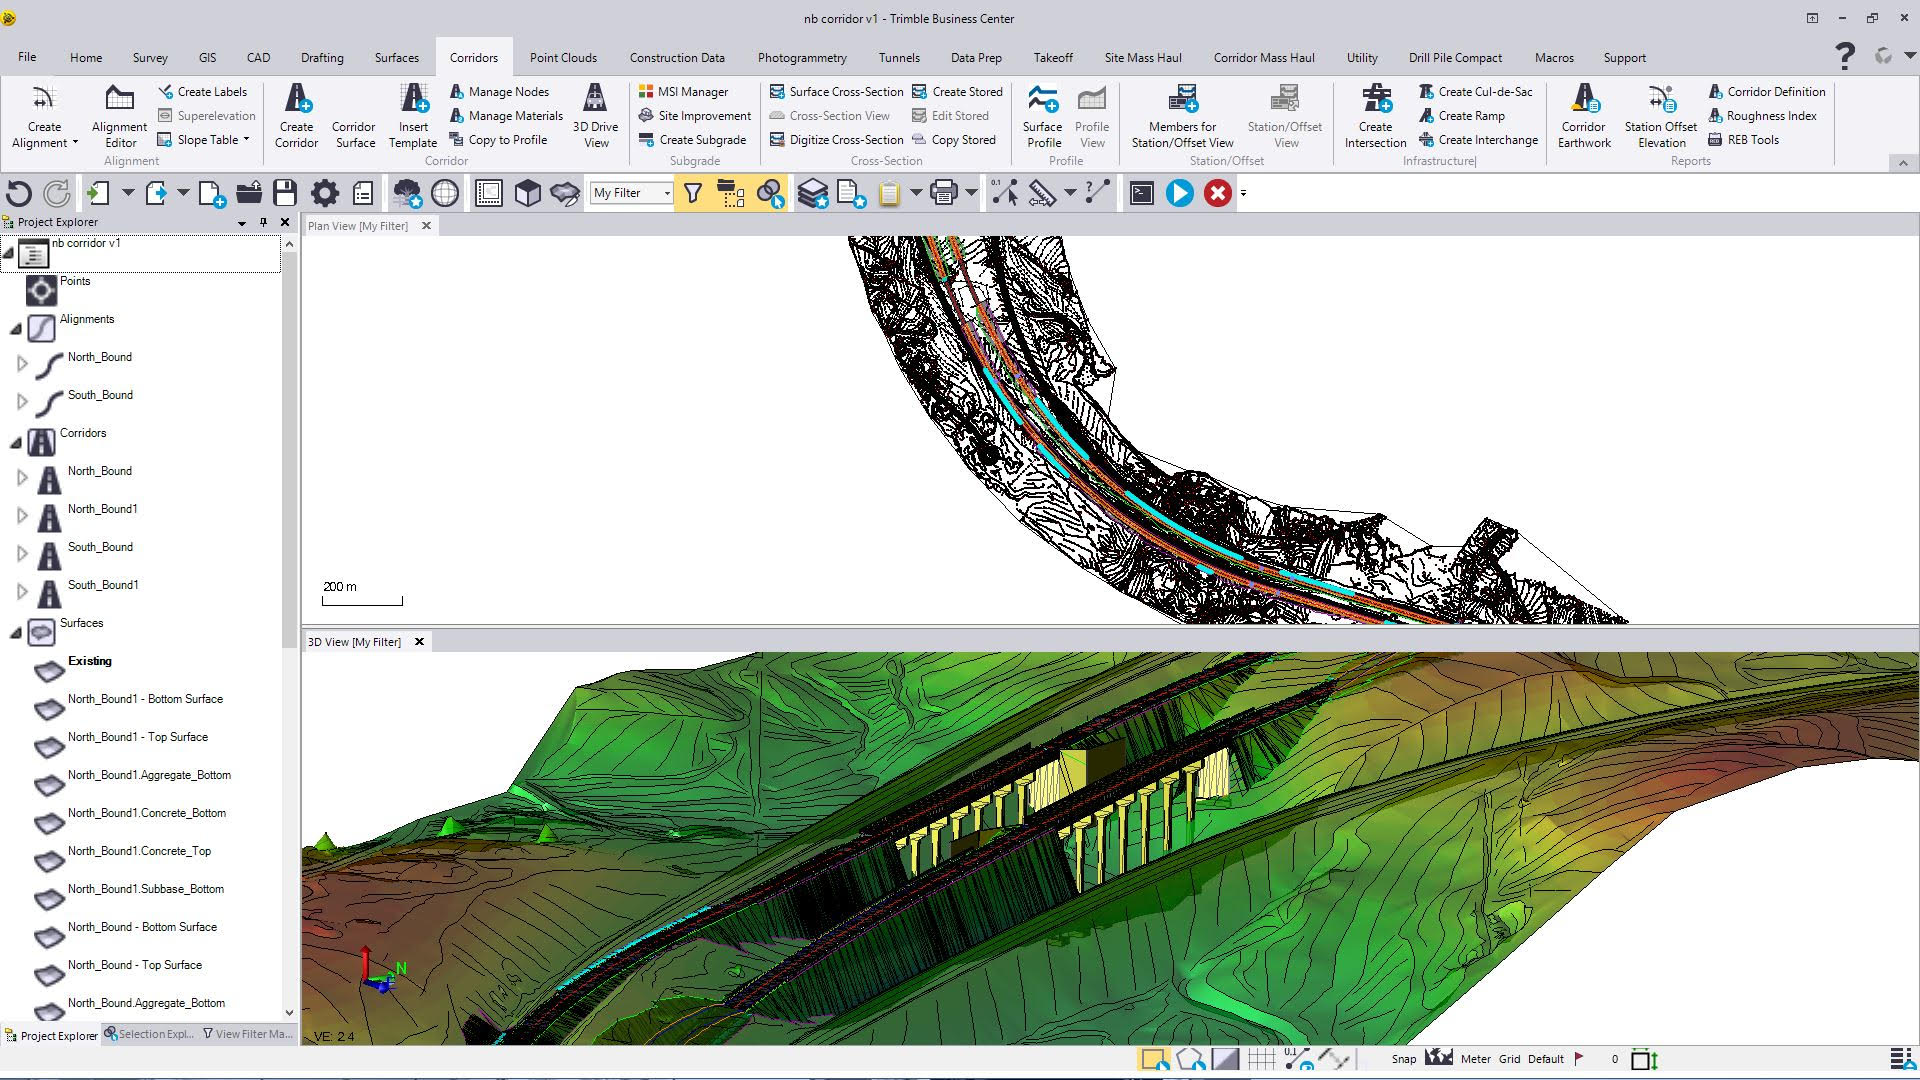
Task: Open the command pane console icon
Action: 1141,193
